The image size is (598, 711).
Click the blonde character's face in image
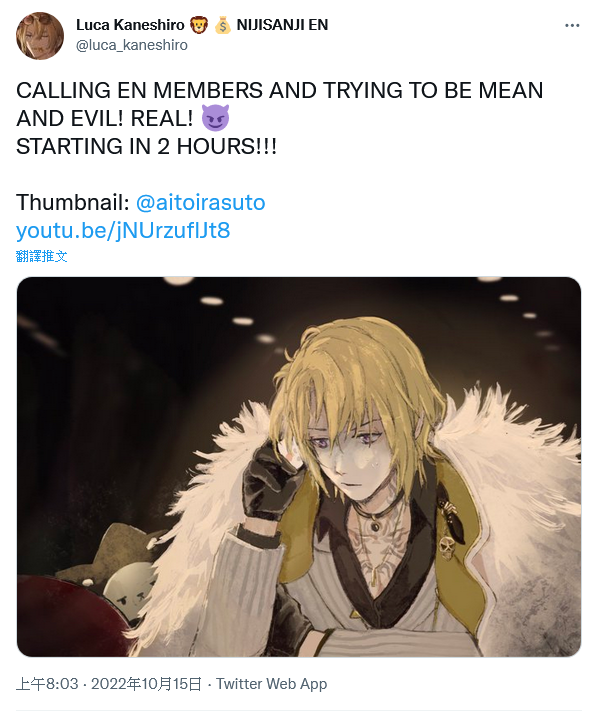pos(354,461)
